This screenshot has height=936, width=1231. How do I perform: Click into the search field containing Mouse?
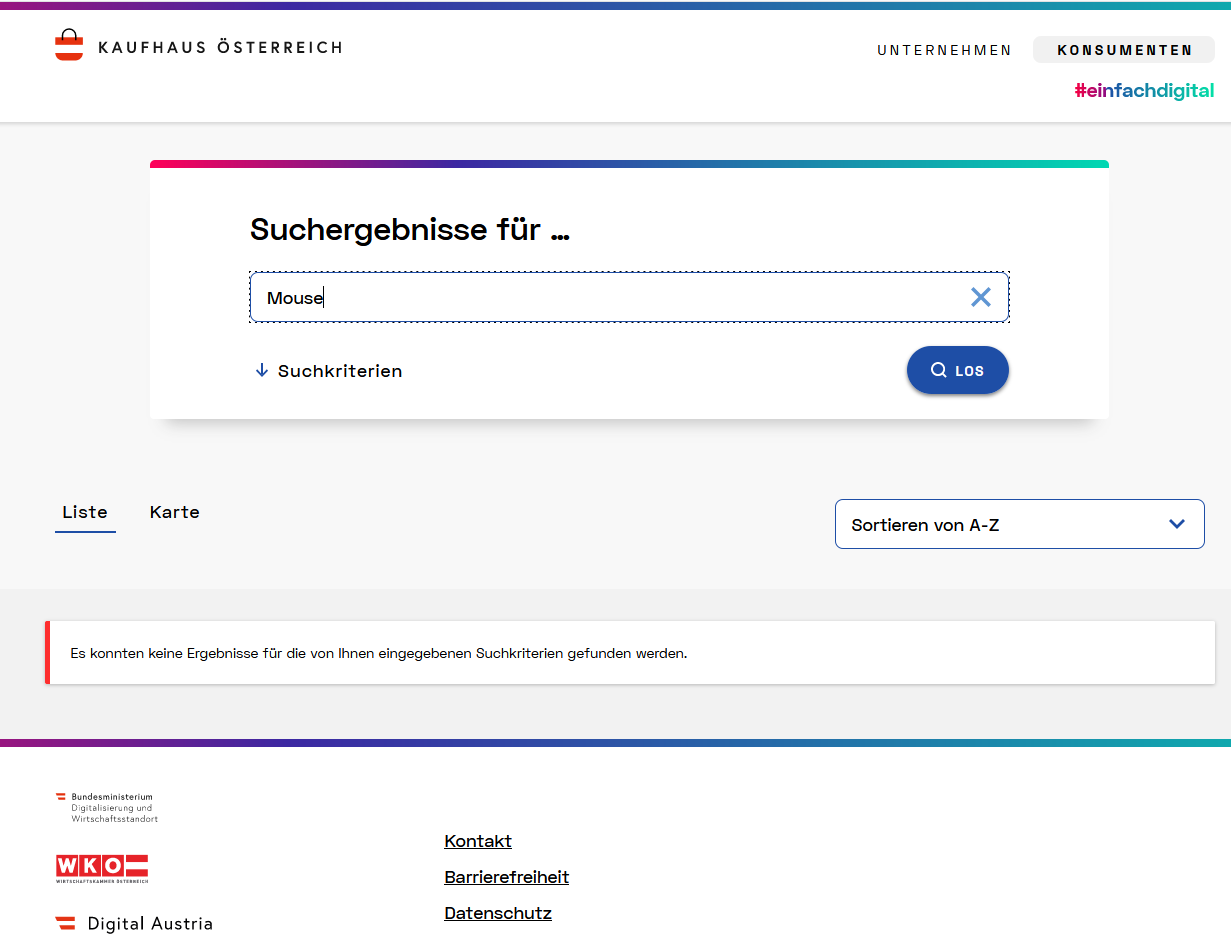pyautogui.click(x=600, y=298)
